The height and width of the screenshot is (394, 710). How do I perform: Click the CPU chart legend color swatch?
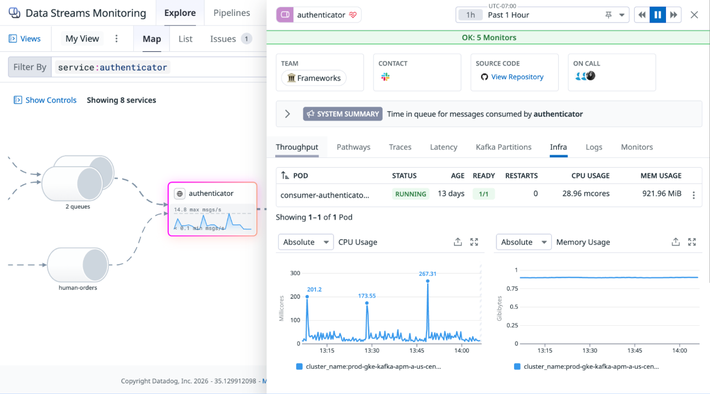tap(299, 366)
